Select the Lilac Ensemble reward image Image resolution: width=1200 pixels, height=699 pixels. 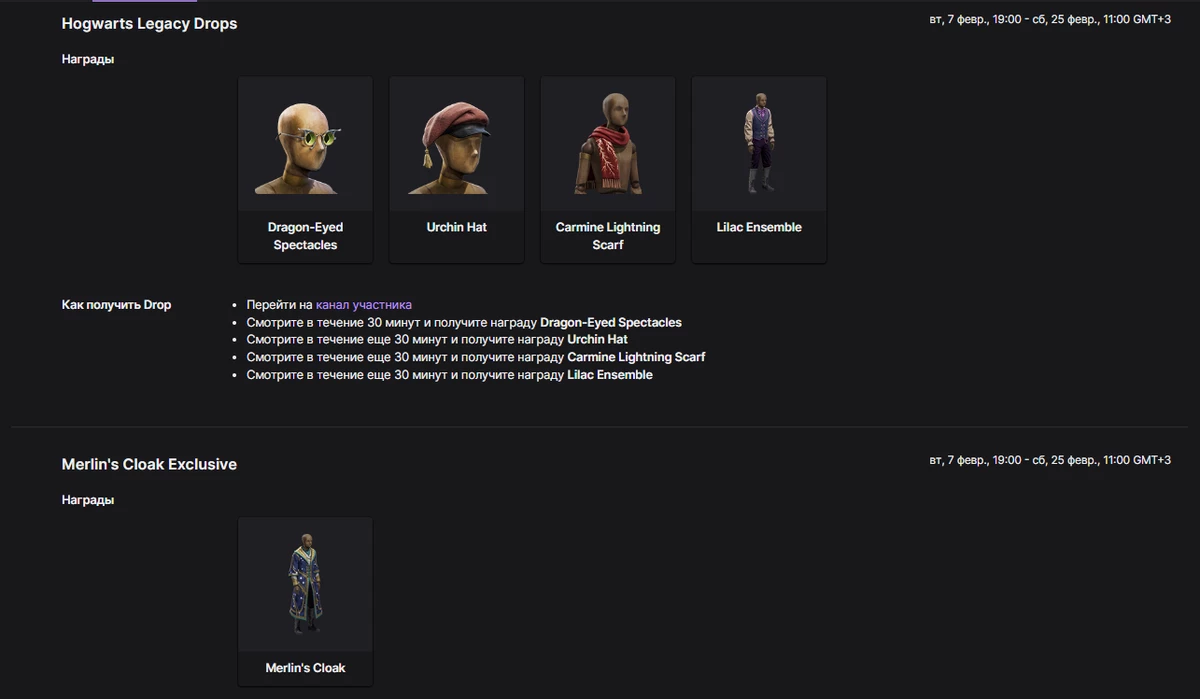(759, 144)
